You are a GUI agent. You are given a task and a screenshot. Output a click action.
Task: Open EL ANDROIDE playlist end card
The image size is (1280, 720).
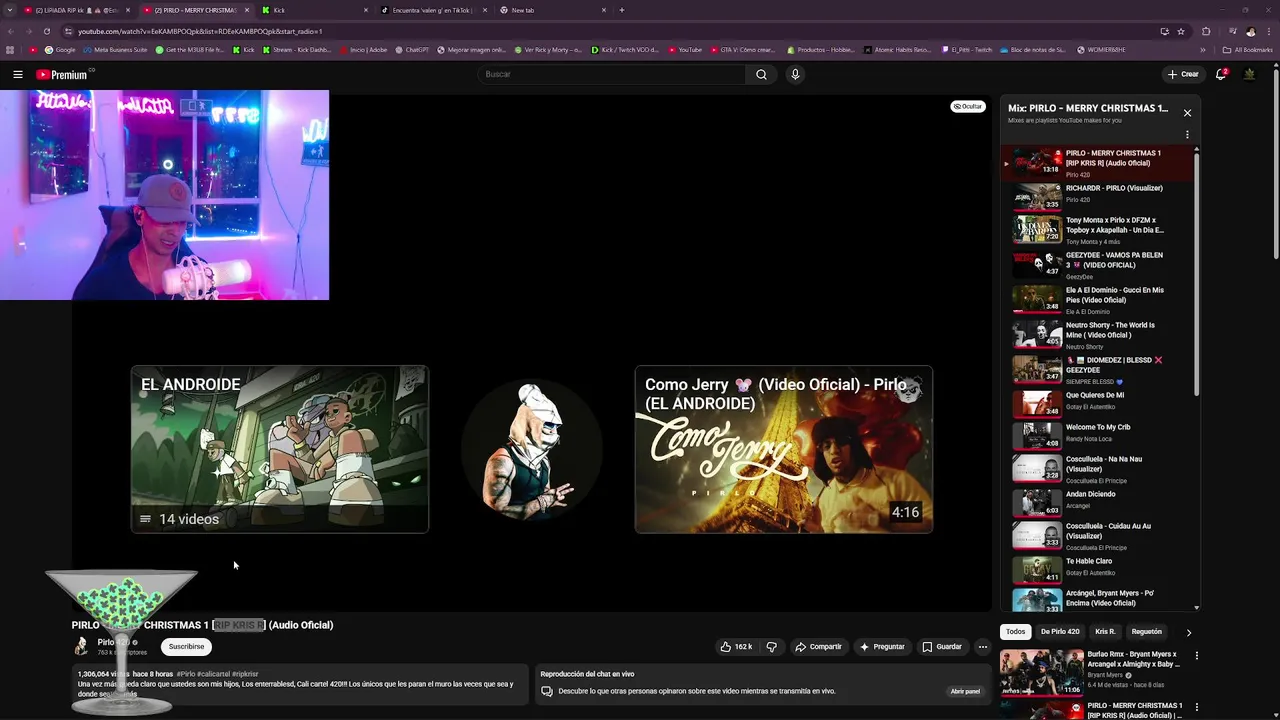pos(280,449)
